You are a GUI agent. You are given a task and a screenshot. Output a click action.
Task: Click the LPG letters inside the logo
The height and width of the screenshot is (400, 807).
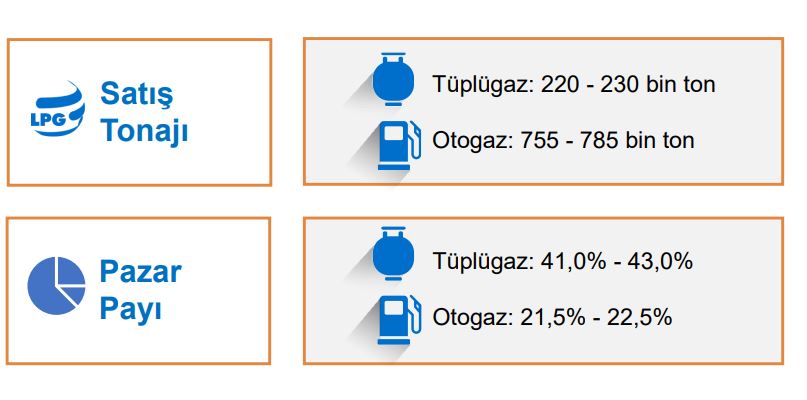tap(47, 120)
